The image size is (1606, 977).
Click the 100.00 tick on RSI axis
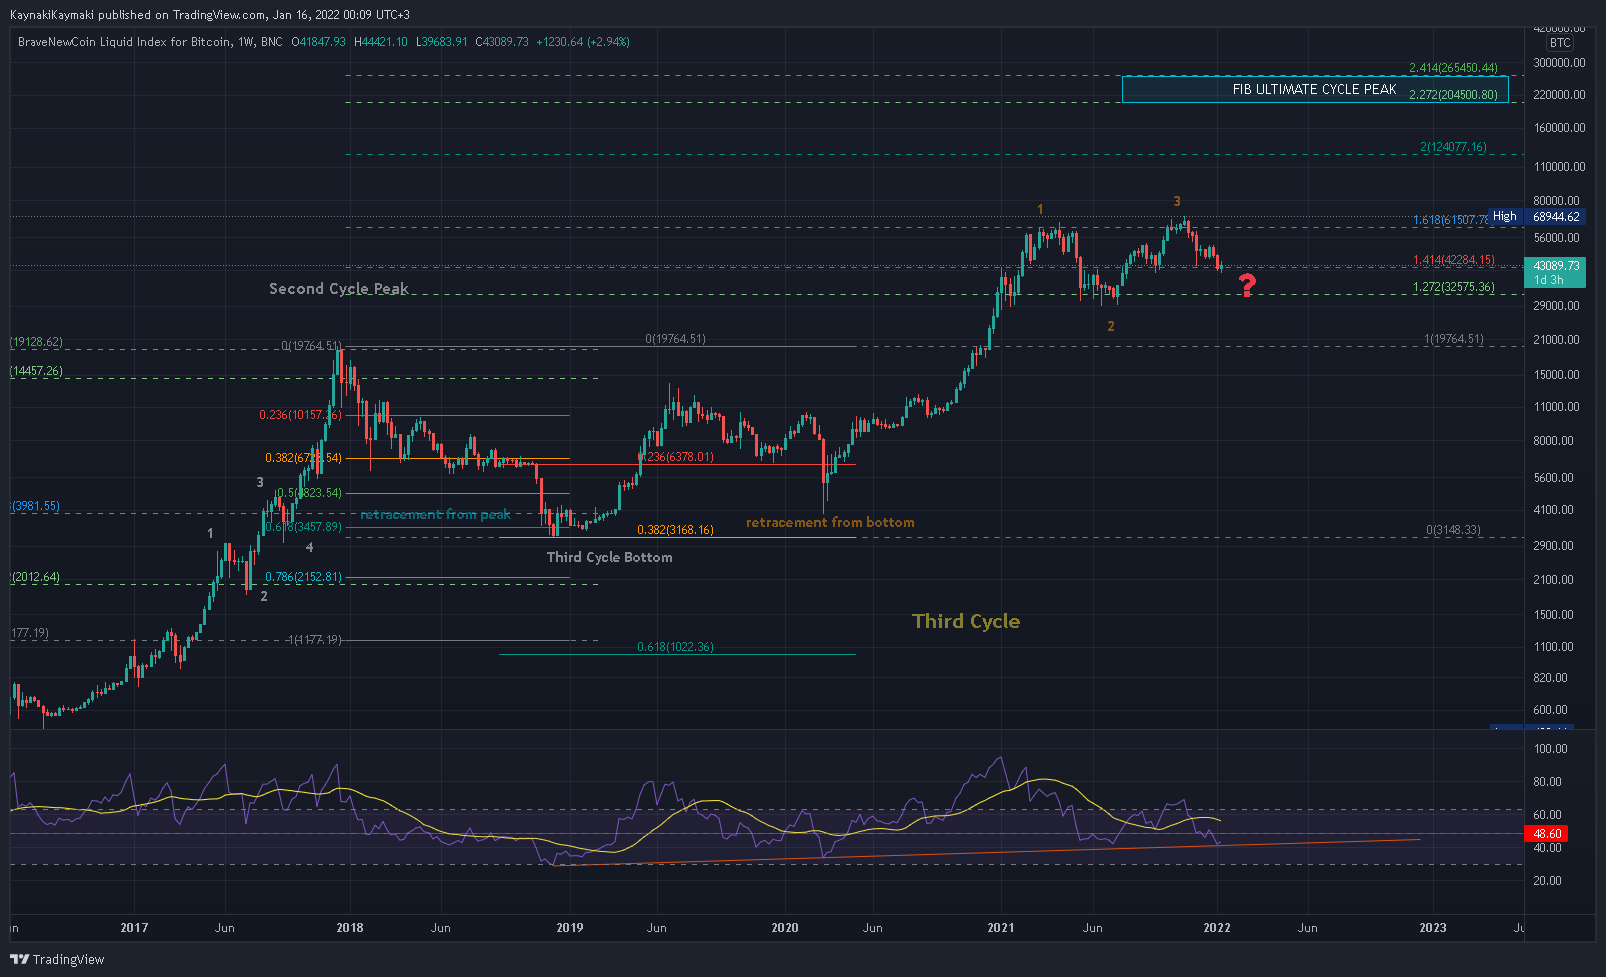(1550, 749)
